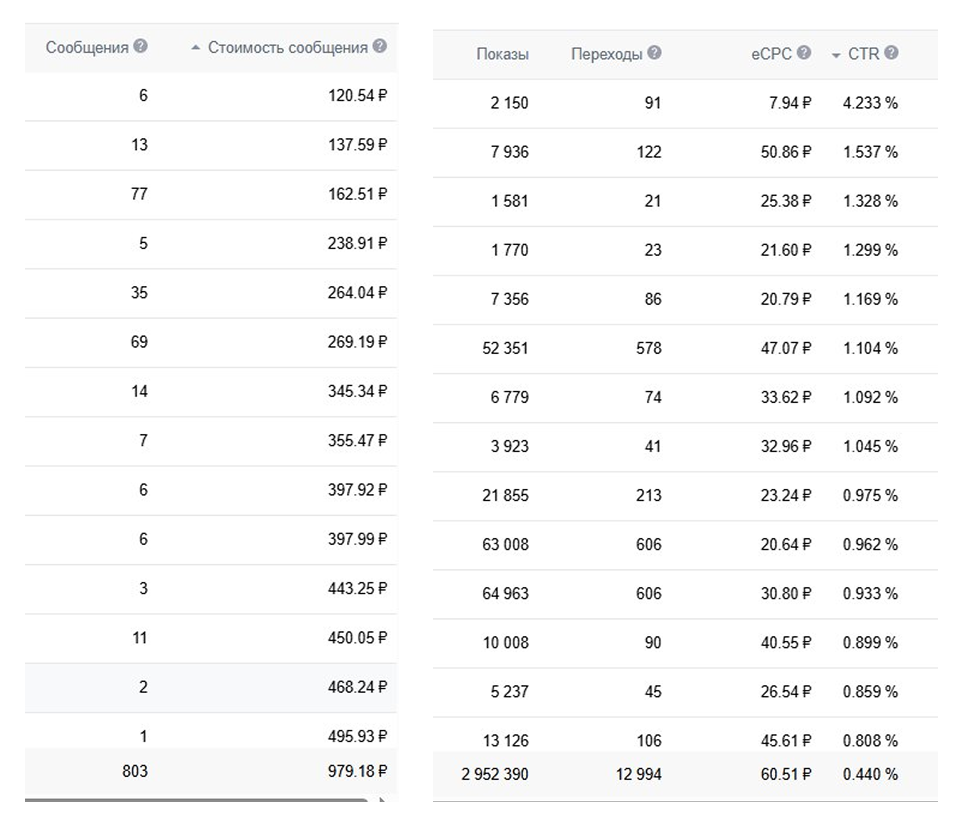
Task: Sort by Стоимость сообщения header text
Action: (x=287, y=47)
